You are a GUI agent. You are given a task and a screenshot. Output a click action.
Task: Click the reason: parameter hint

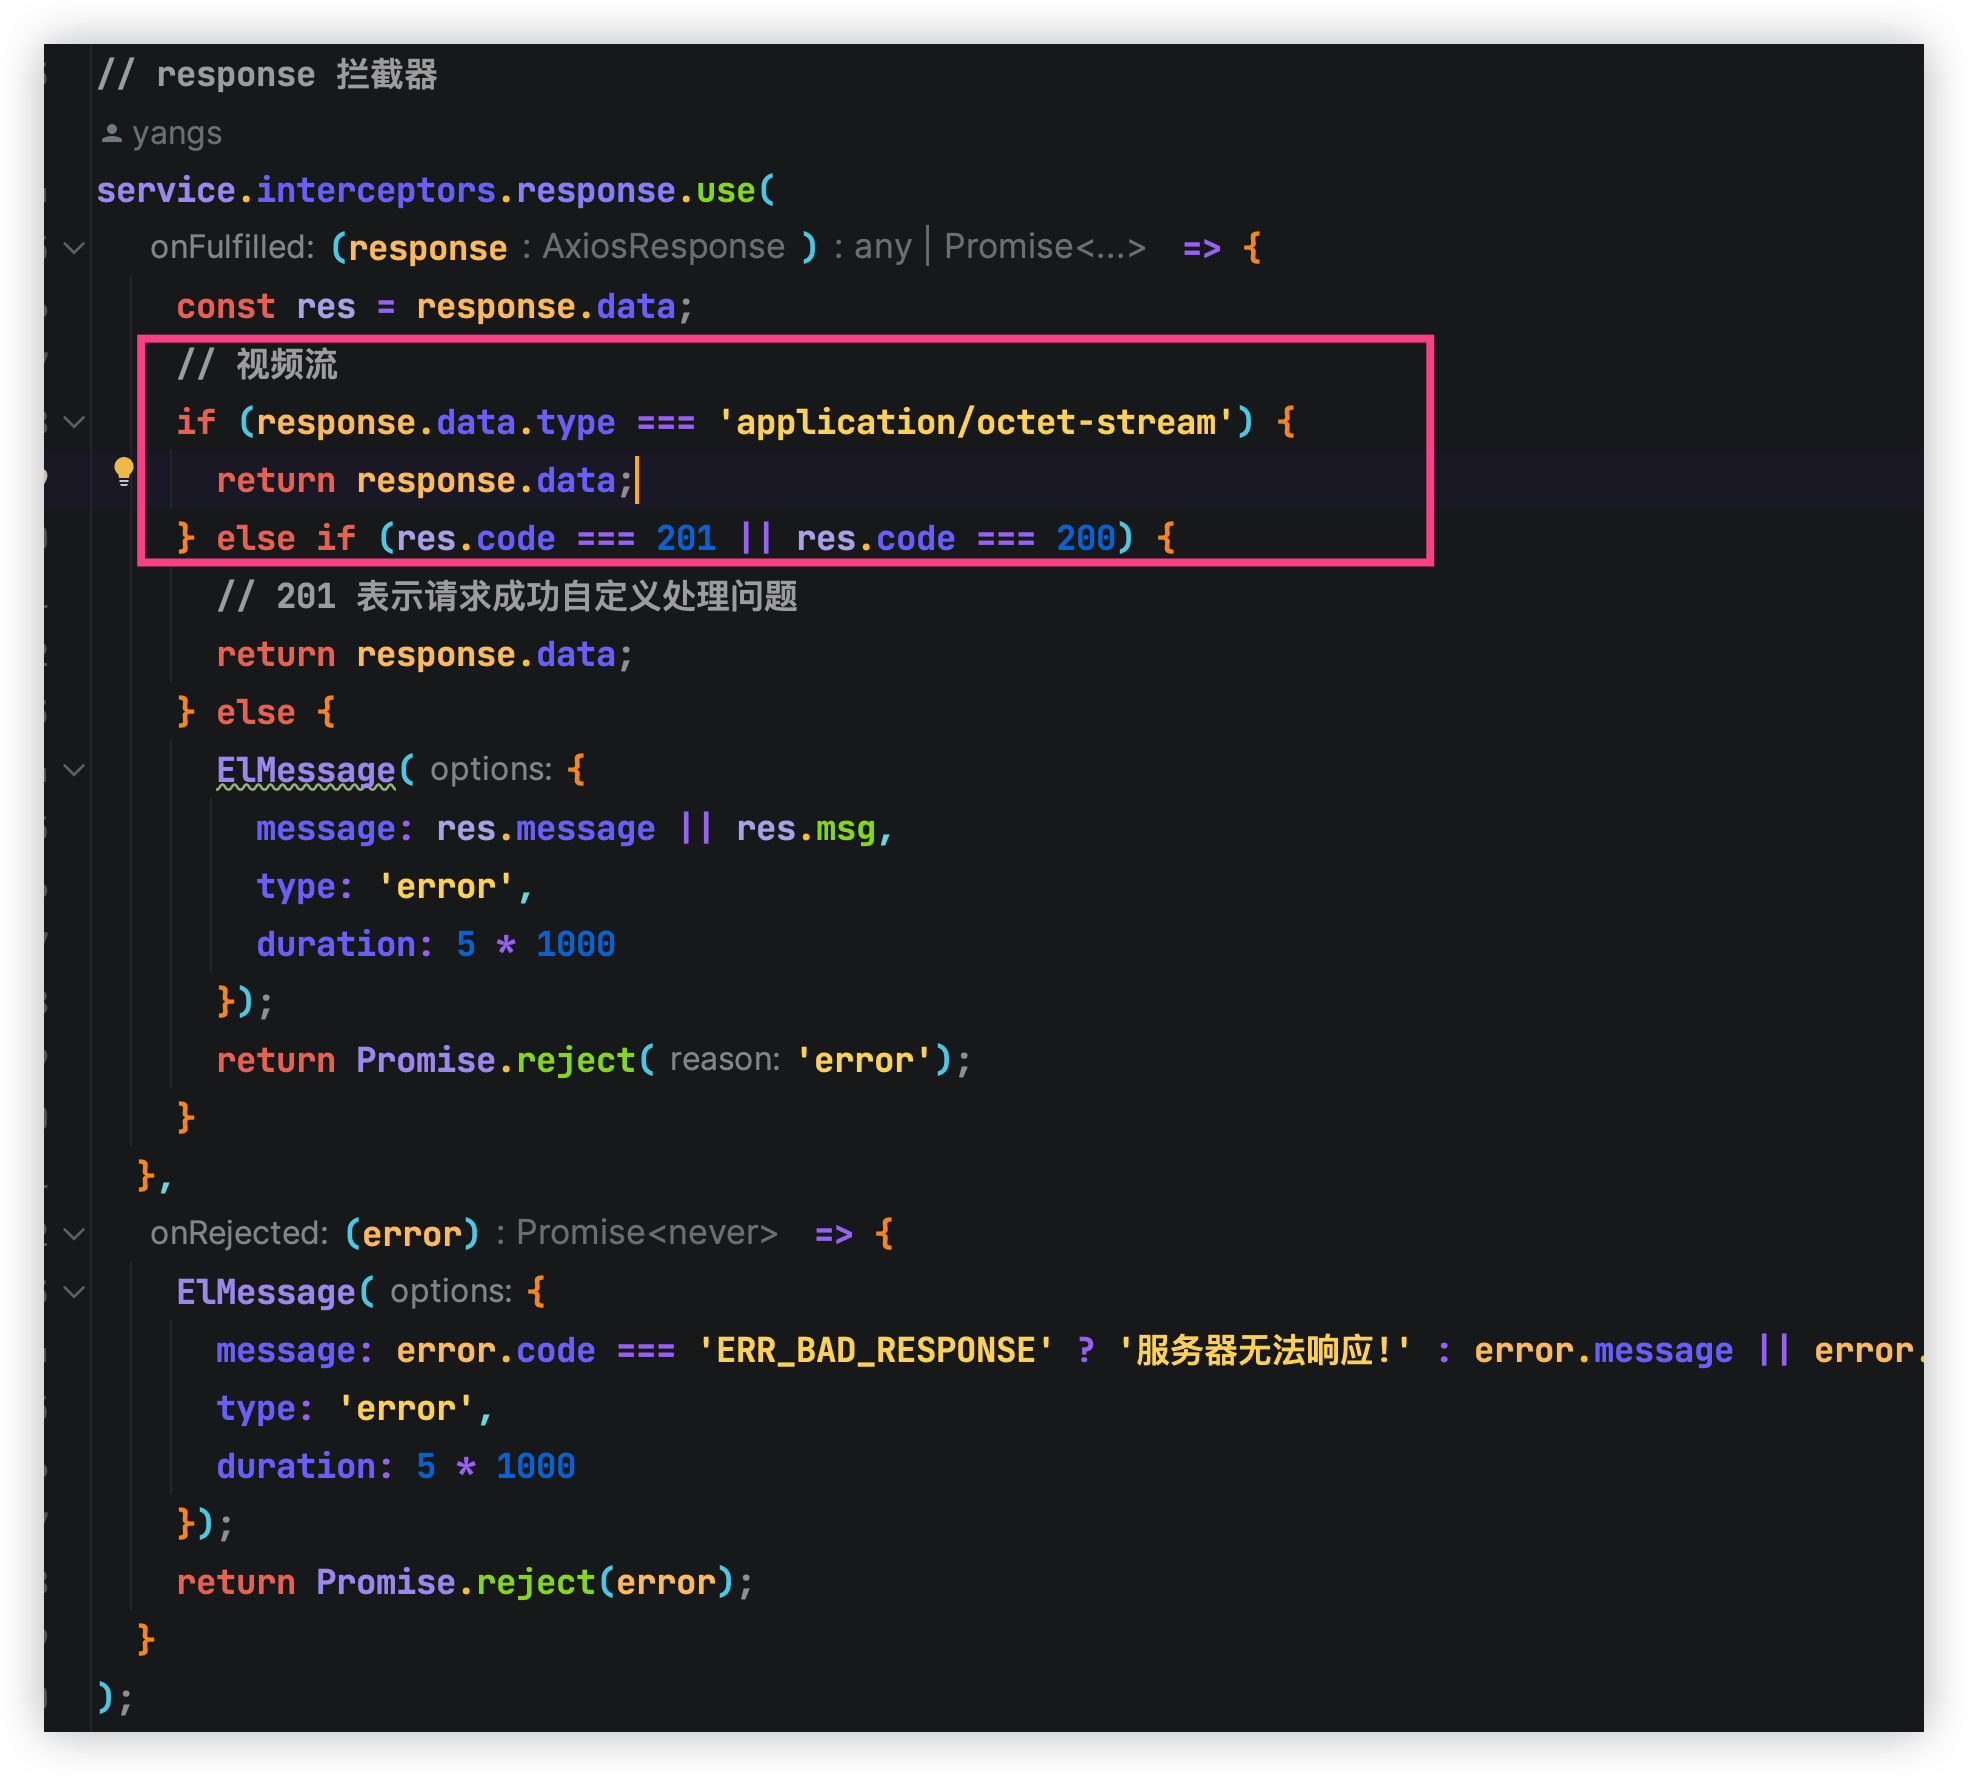pos(724,1060)
